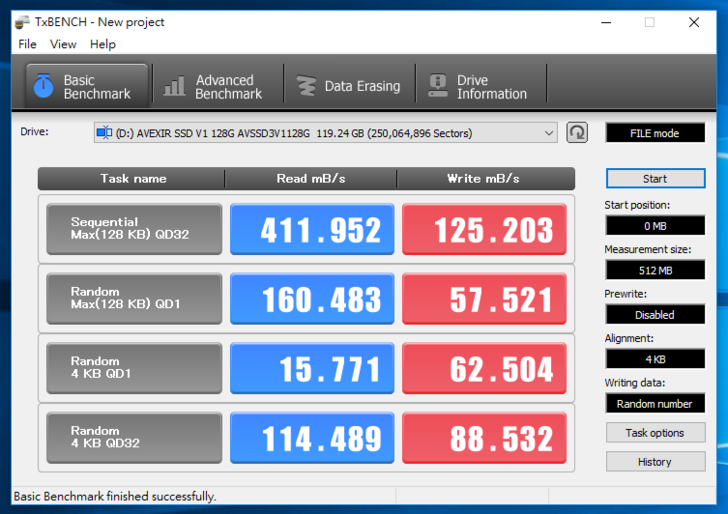Click the refresh drive list icon
The height and width of the screenshot is (514, 728).
pyautogui.click(x=577, y=133)
